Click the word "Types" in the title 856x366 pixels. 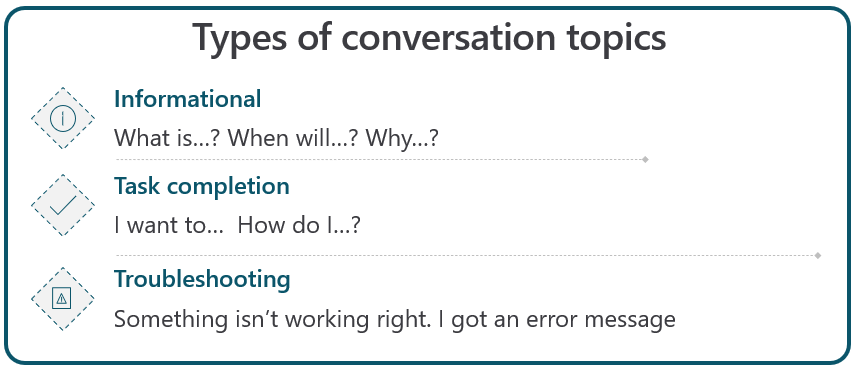pyautogui.click(x=241, y=39)
